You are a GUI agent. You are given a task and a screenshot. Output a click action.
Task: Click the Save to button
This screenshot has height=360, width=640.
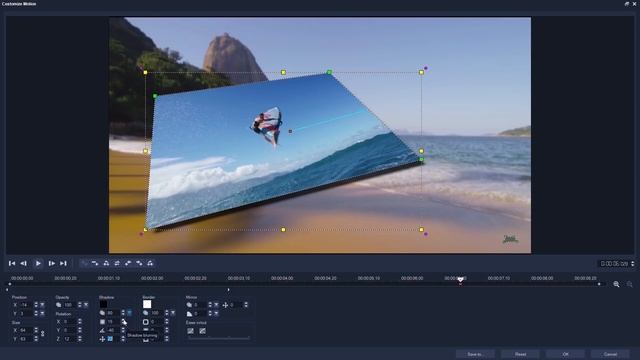(475, 354)
